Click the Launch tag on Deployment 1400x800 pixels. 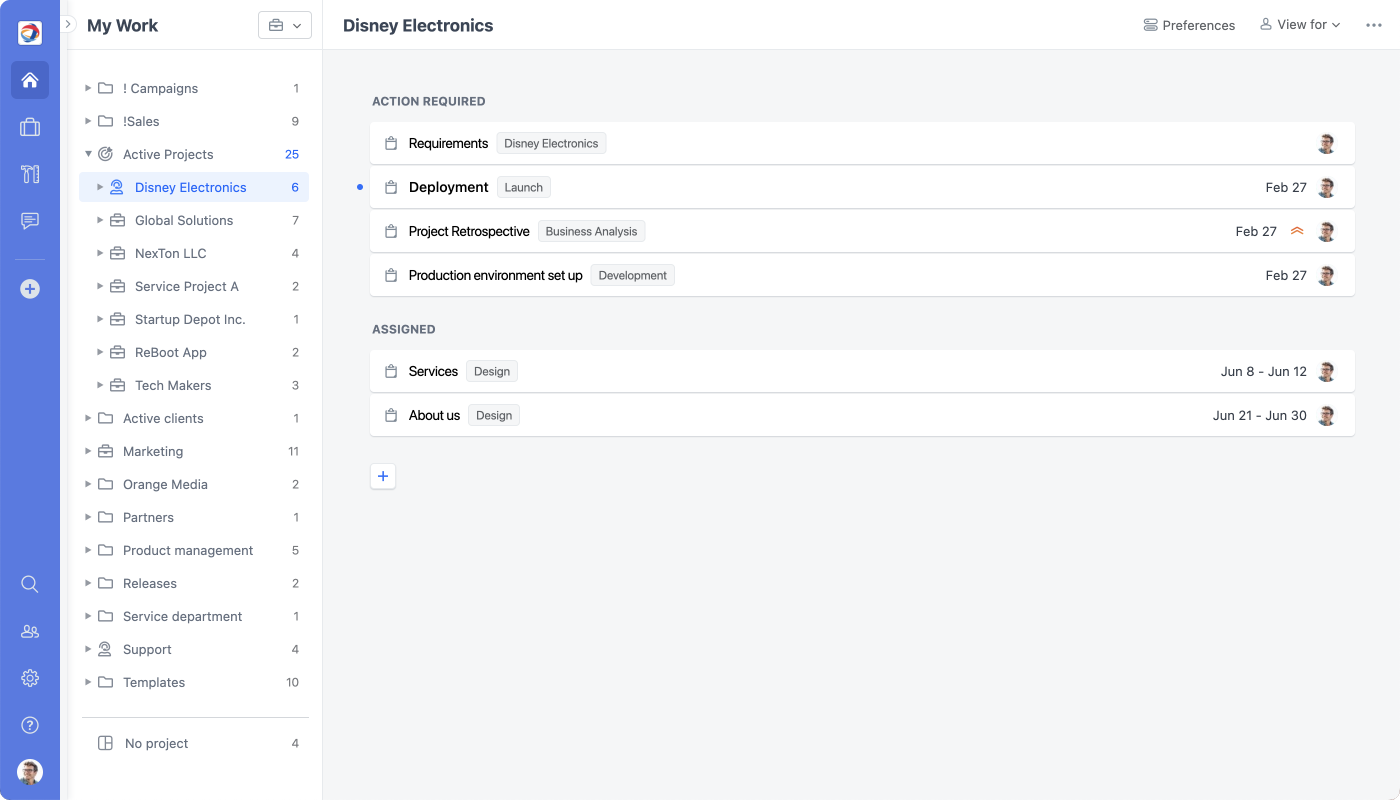(x=524, y=187)
